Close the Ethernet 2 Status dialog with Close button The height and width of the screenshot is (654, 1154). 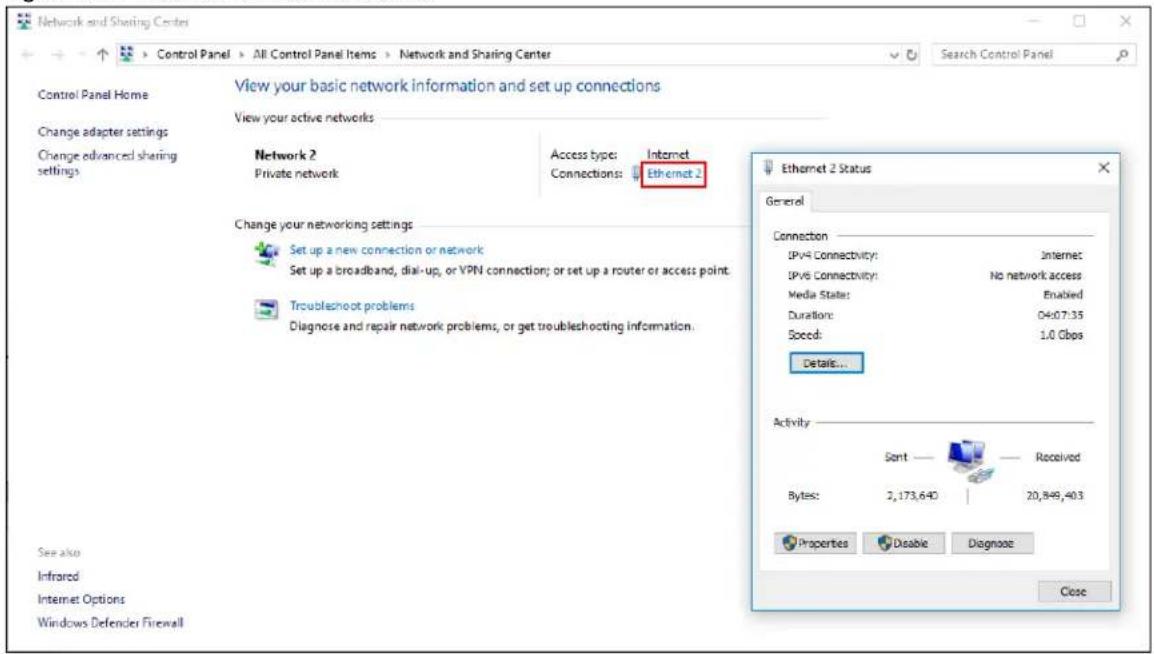point(1074,591)
